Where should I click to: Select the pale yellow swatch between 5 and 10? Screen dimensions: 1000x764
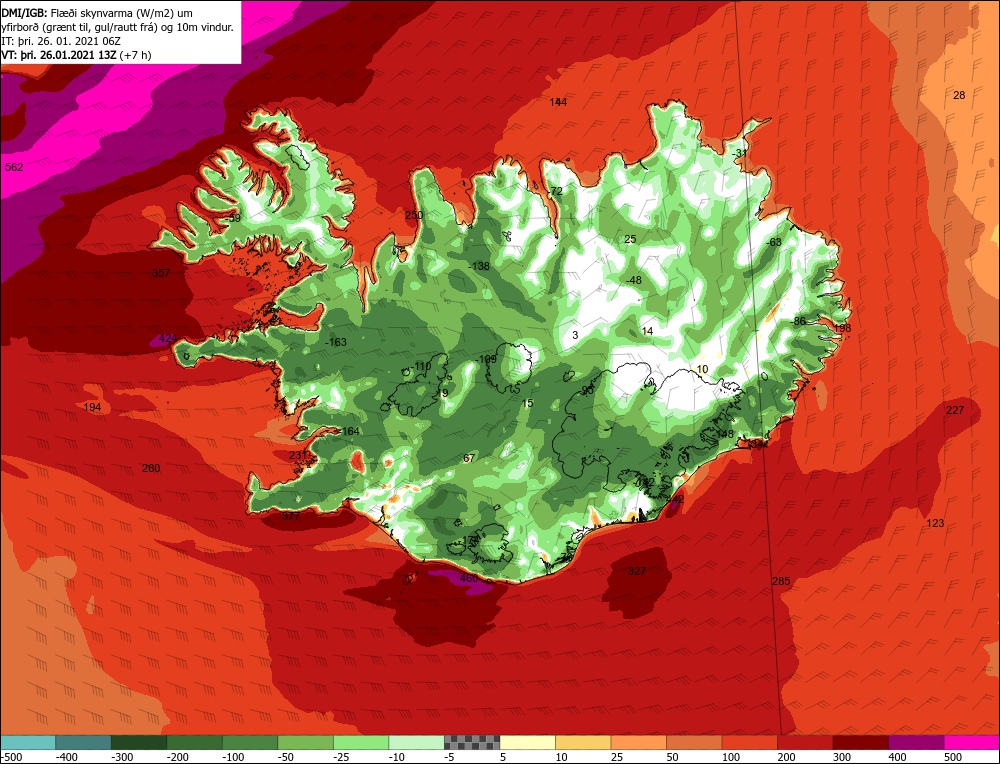pos(527,742)
